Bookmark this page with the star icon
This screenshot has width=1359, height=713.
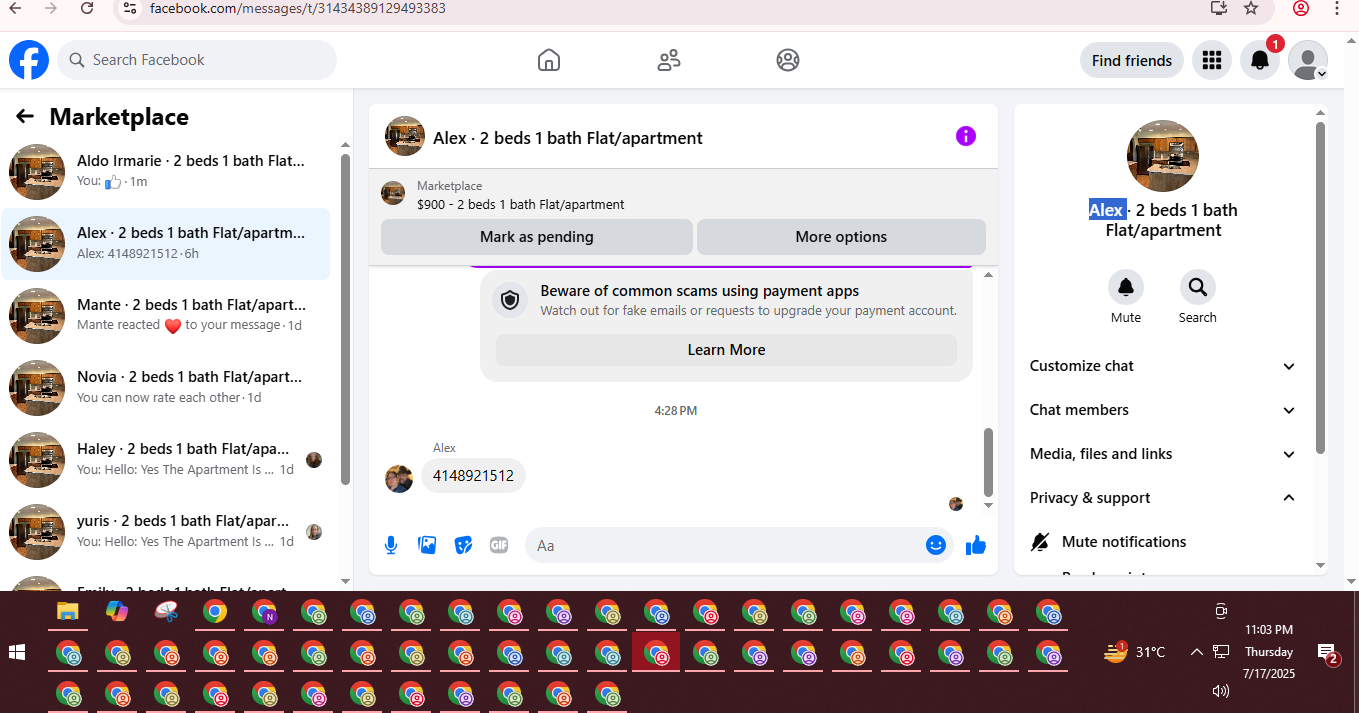pyautogui.click(x=1251, y=8)
